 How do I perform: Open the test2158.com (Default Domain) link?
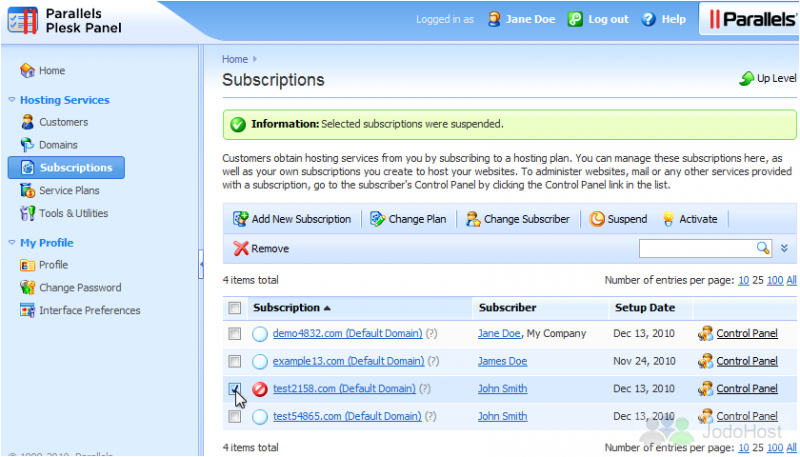[x=344, y=389]
